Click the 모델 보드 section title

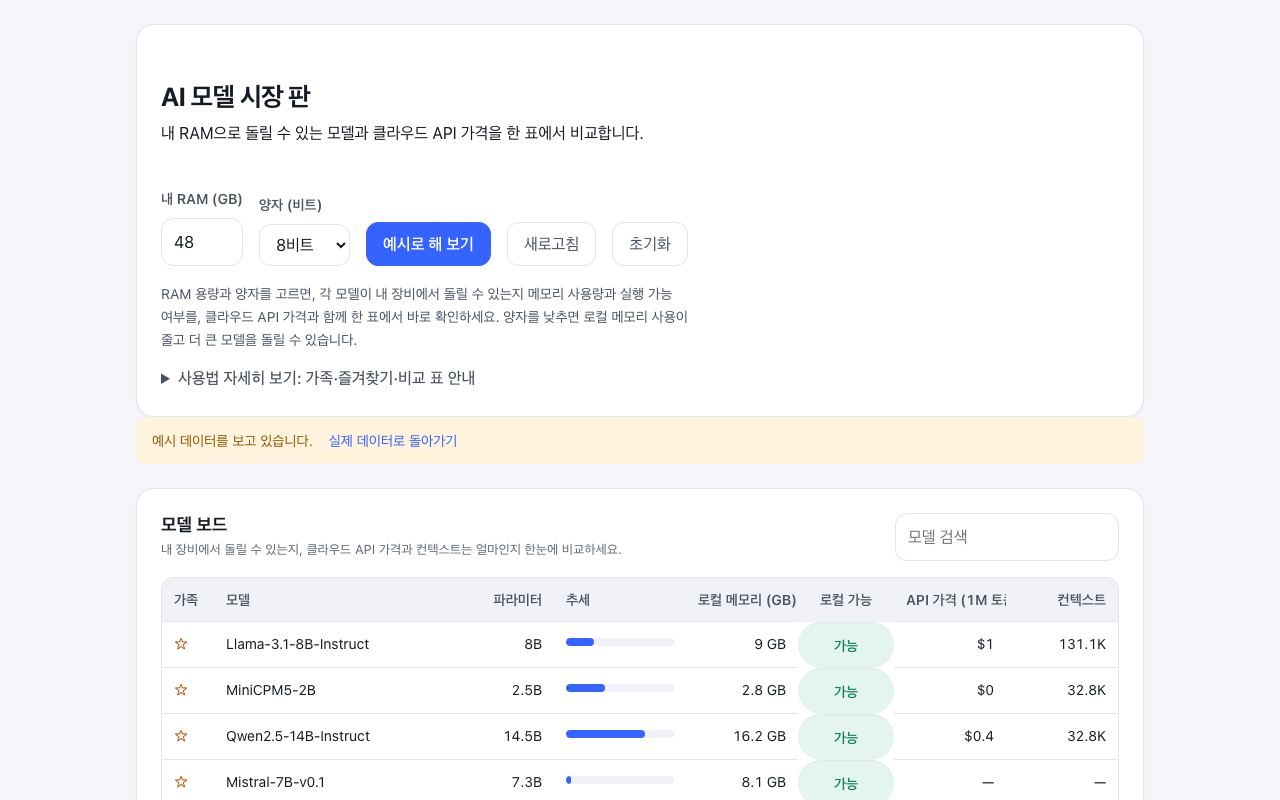coord(194,524)
